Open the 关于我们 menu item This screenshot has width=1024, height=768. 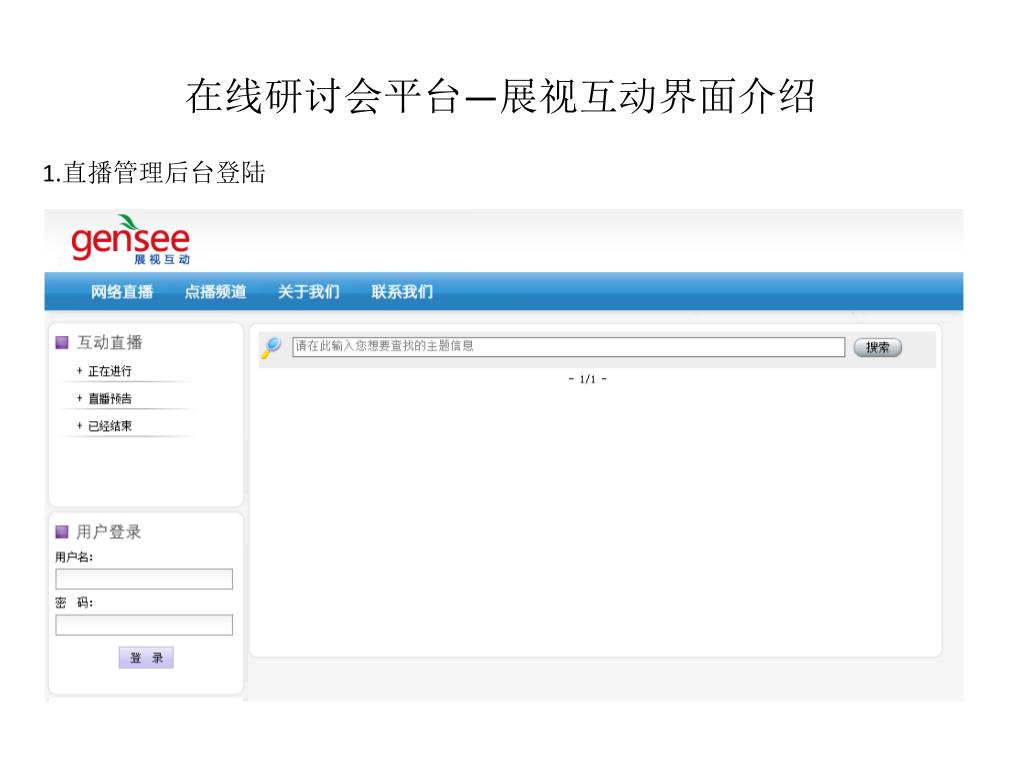tap(309, 291)
